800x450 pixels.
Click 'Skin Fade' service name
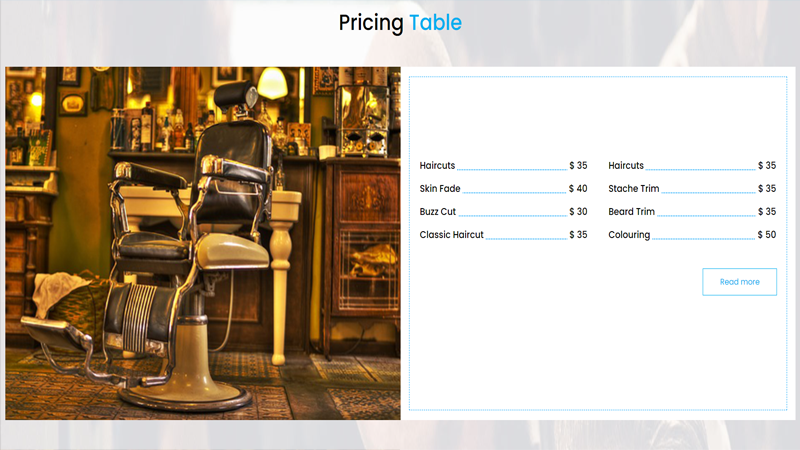tap(440, 188)
